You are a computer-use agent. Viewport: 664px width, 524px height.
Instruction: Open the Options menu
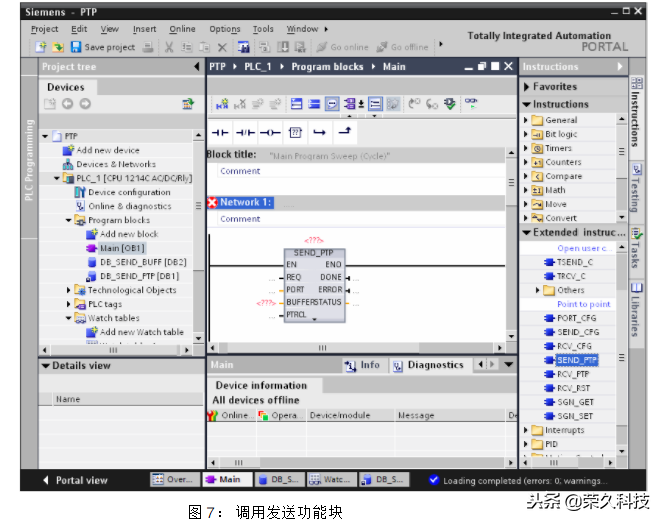(x=224, y=29)
